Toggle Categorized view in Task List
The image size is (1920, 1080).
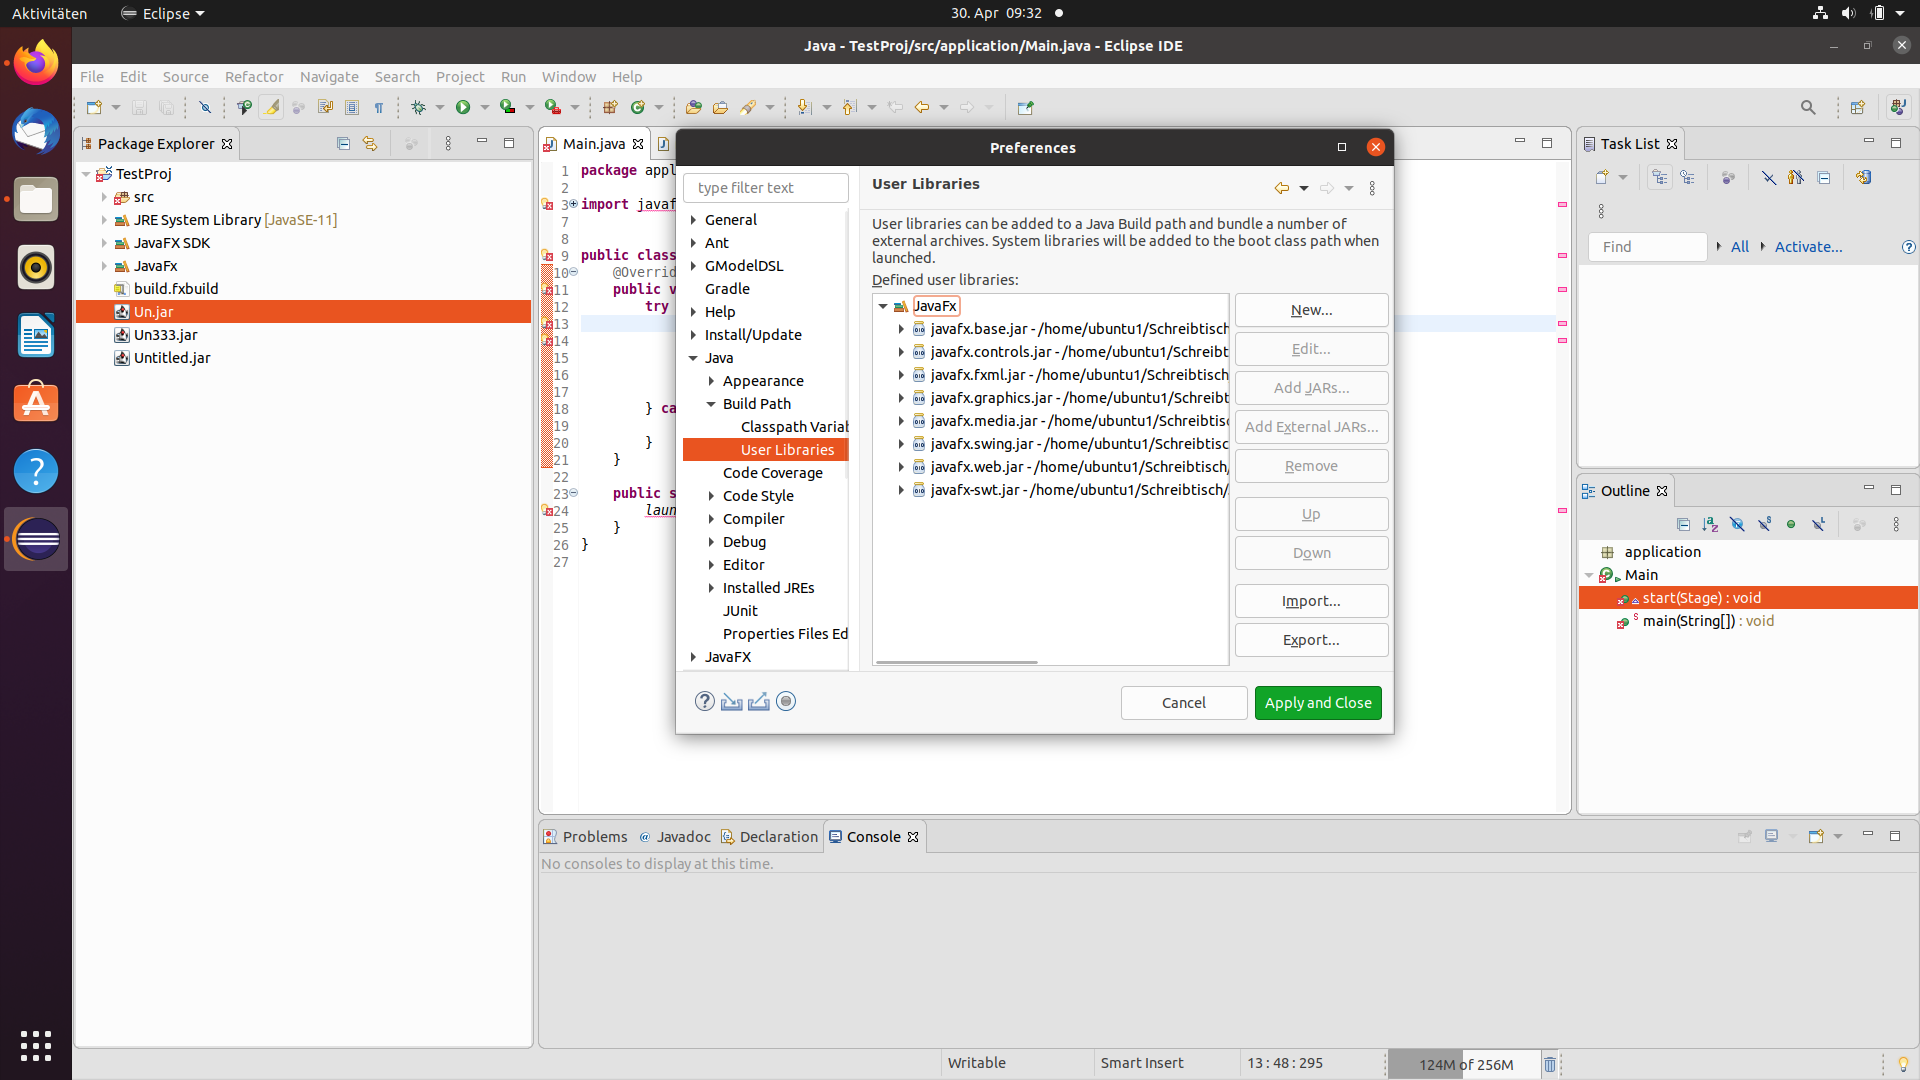pyautogui.click(x=1660, y=177)
